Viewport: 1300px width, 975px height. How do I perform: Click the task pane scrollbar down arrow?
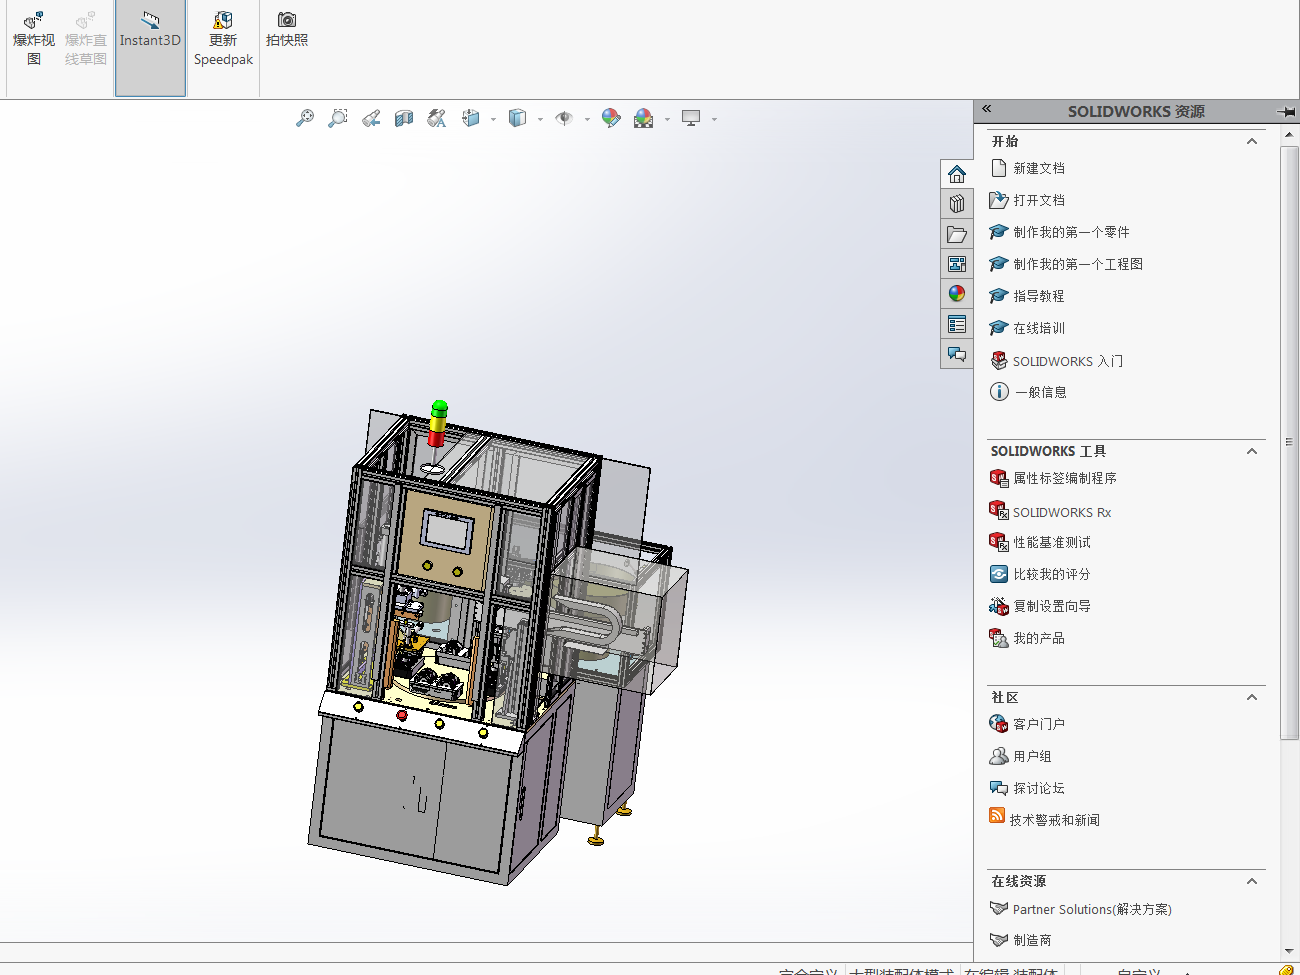(x=1289, y=951)
